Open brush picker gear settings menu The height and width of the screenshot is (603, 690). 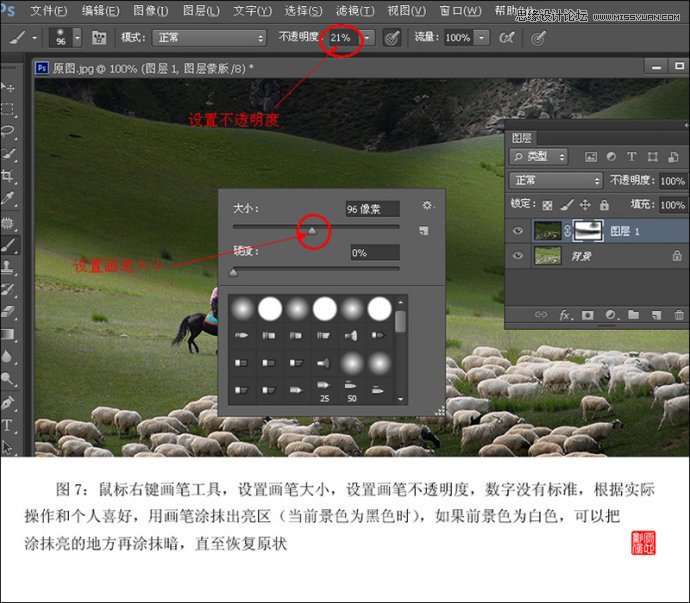pyautogui.click(x=427, y=206)
